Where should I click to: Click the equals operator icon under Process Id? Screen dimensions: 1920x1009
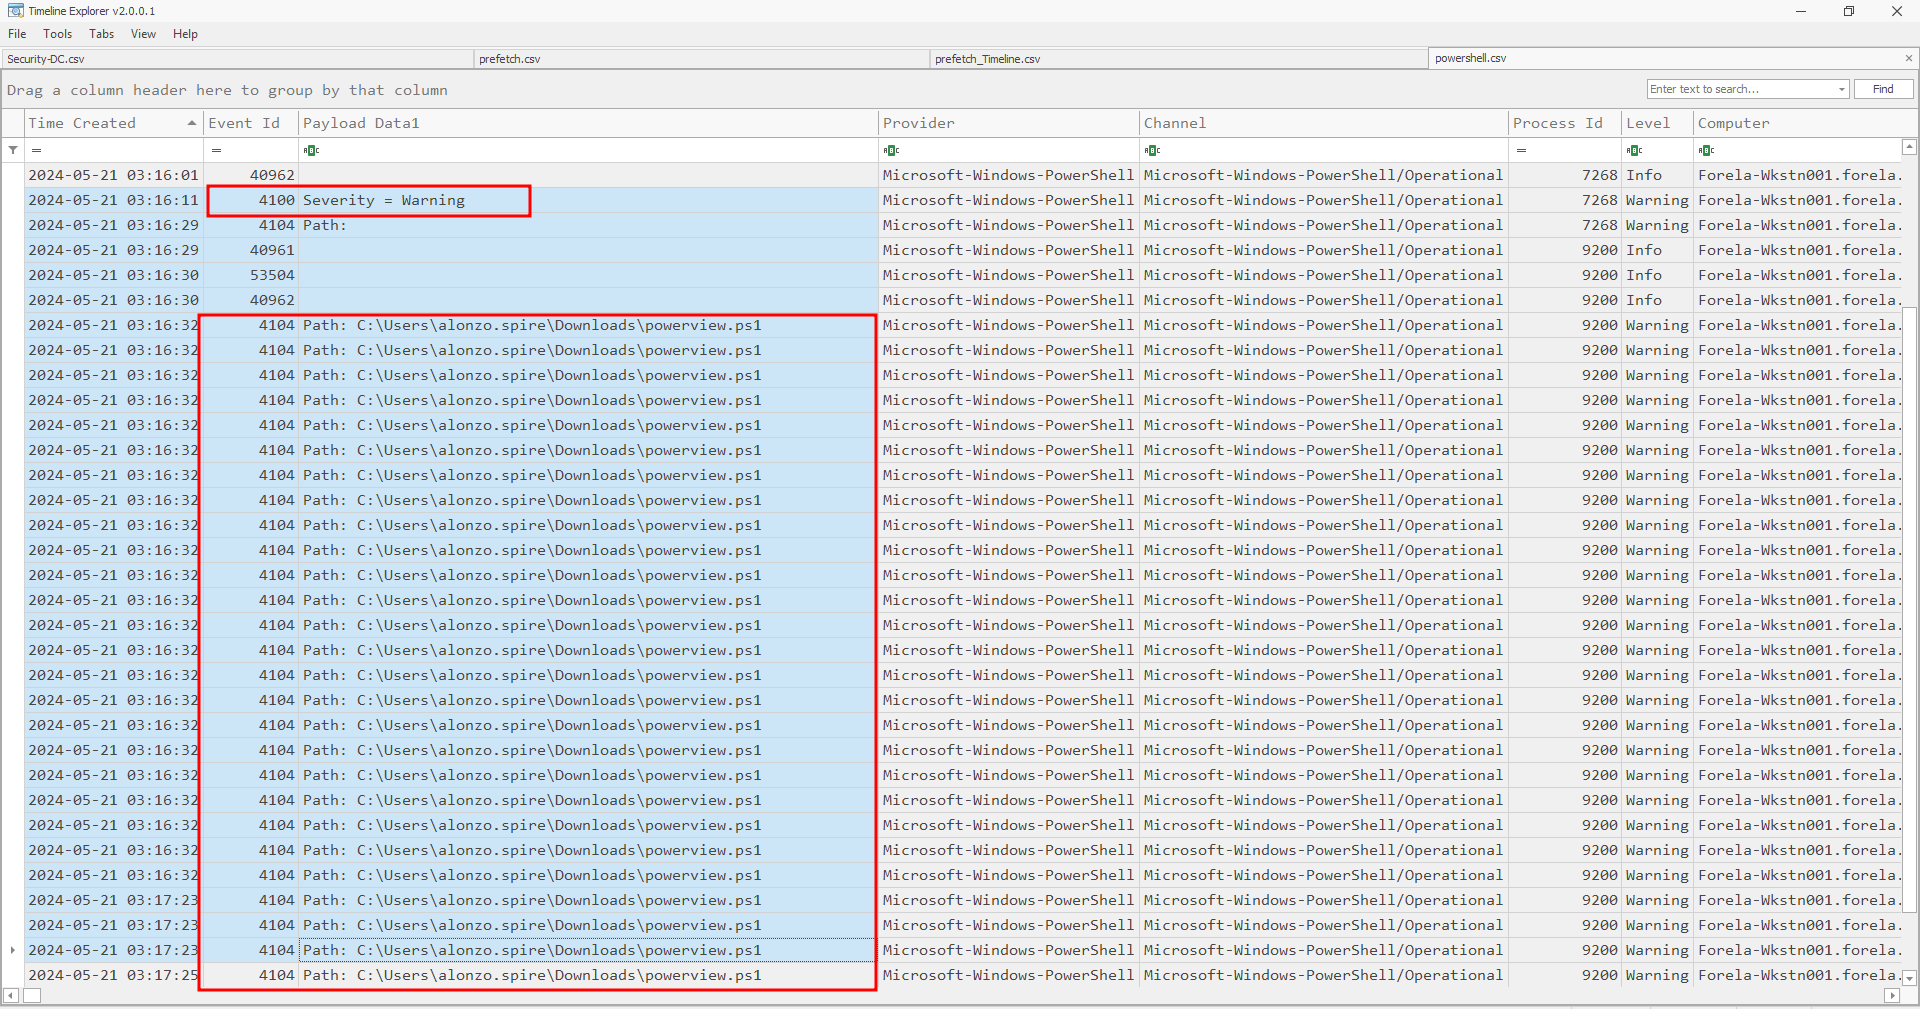coord(1521,150)
